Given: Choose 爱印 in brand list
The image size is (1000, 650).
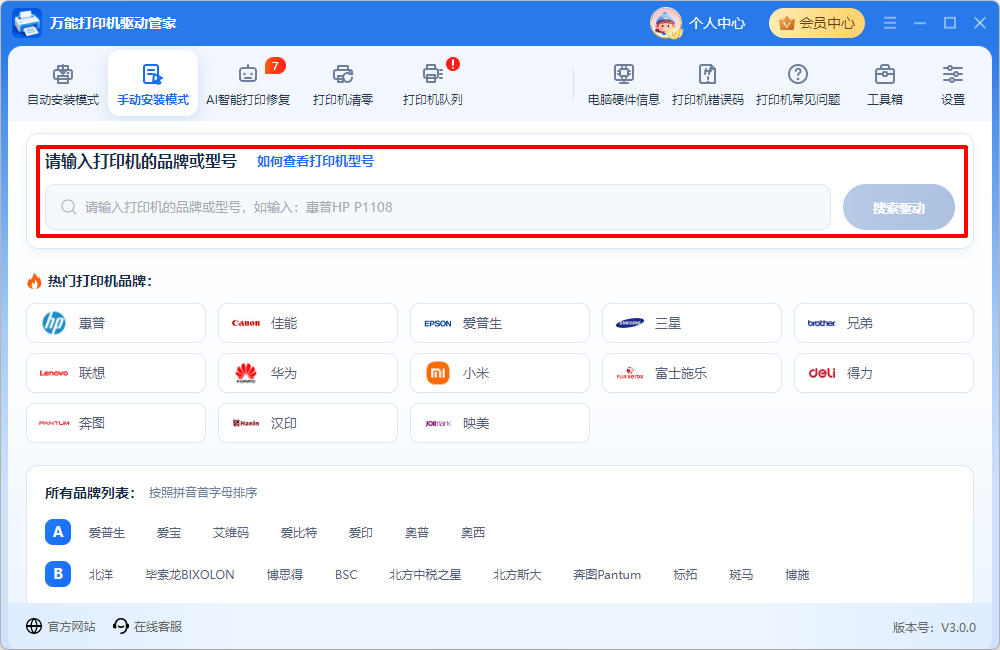Looking at the screenshot, I should point(361,533).
